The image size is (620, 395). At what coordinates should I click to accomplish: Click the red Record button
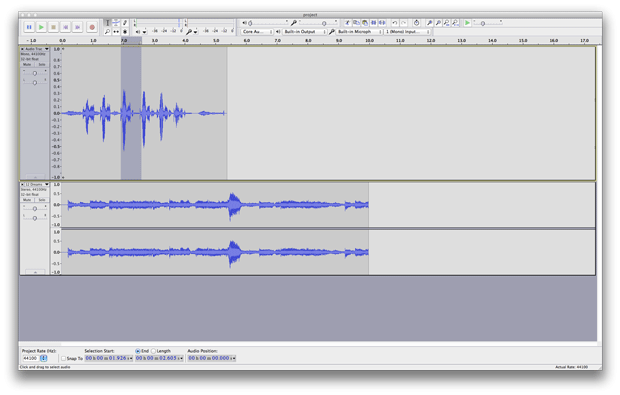coord(92,27)
